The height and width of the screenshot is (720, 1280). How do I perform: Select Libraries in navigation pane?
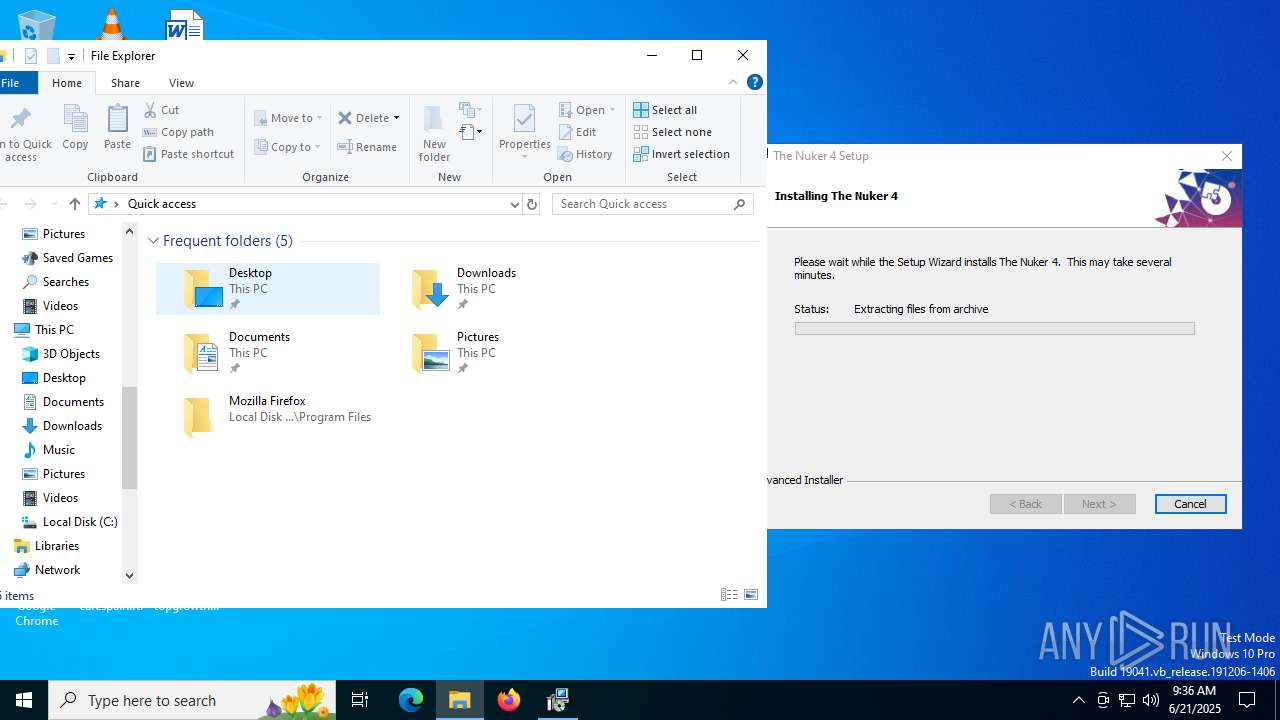tap(57, 546)
